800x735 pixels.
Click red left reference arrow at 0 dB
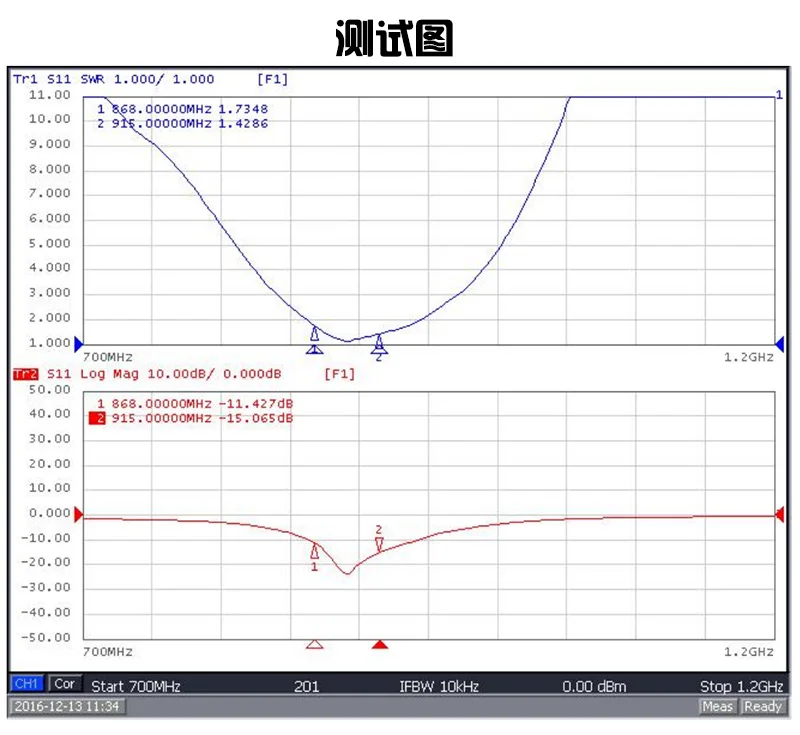pos(79,514)
